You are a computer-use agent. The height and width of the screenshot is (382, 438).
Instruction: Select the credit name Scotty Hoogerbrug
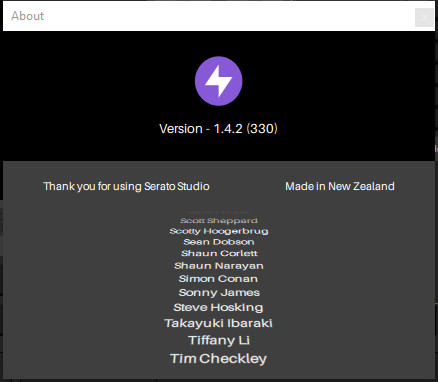[219, 231]
